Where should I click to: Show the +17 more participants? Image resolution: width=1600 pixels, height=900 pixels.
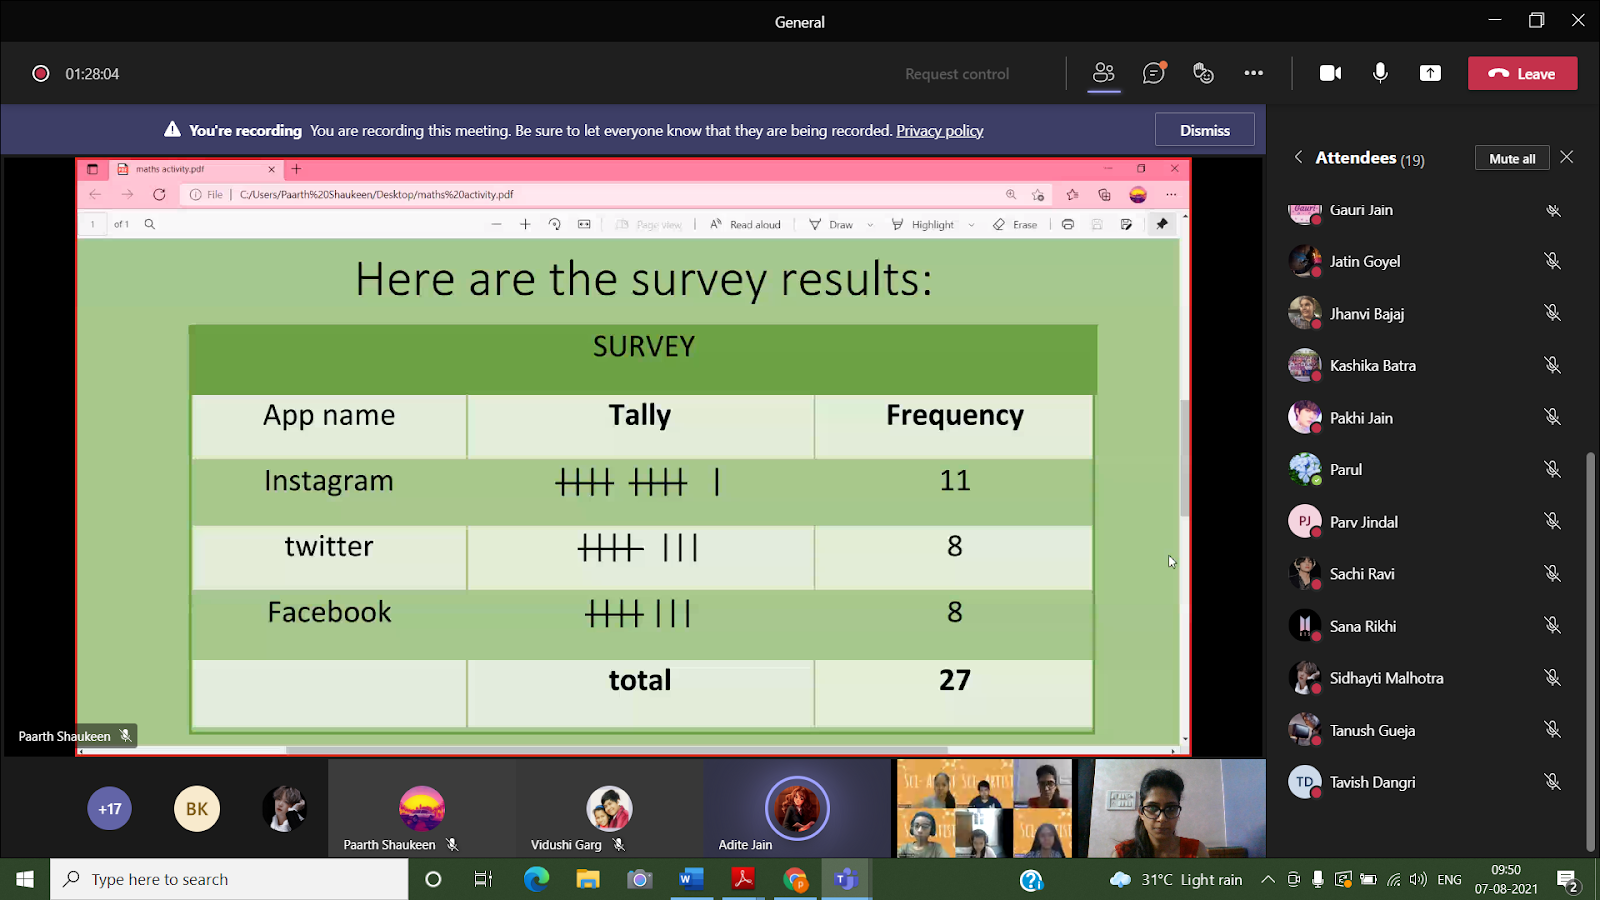pos(110,809)
